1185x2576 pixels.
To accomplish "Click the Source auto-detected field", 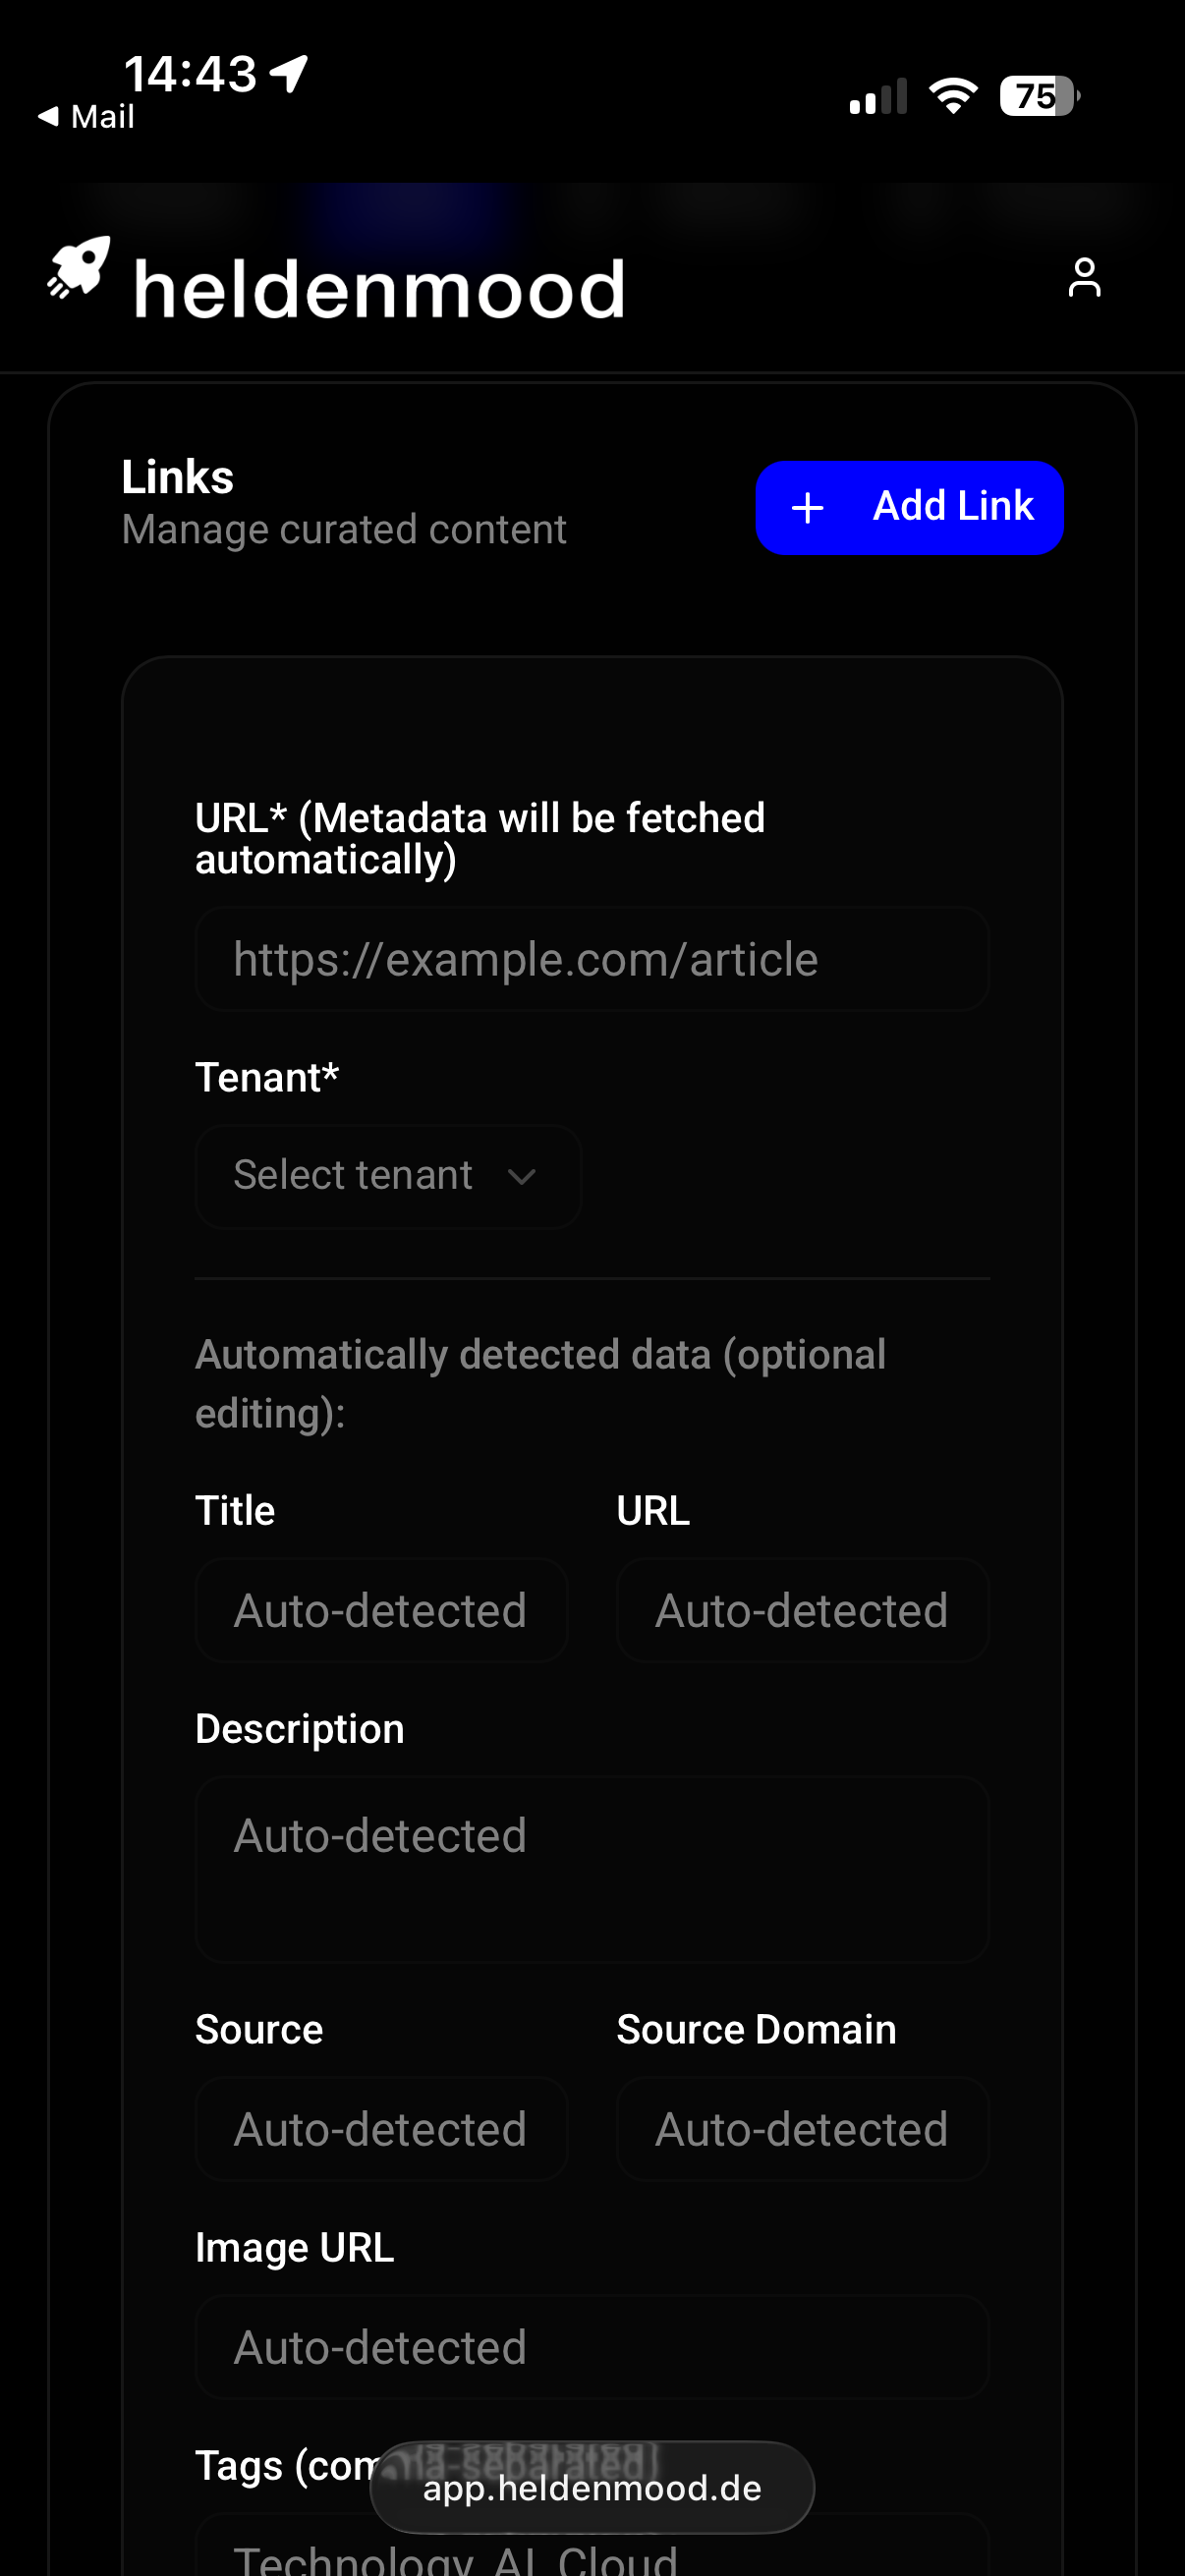I will (x=381, y=2129).
